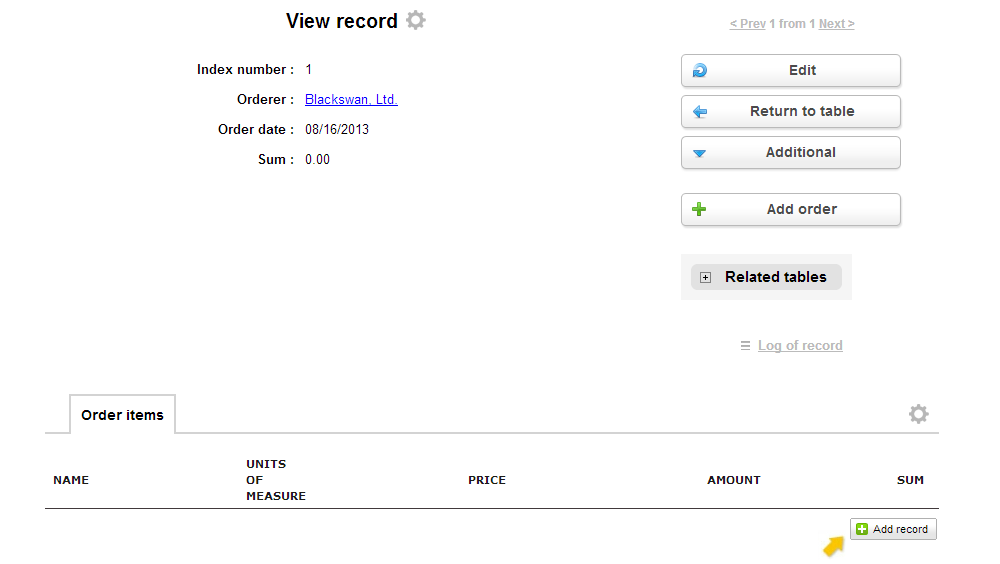
Task: Go to the Next record link
Action: [x=837, y=24]
